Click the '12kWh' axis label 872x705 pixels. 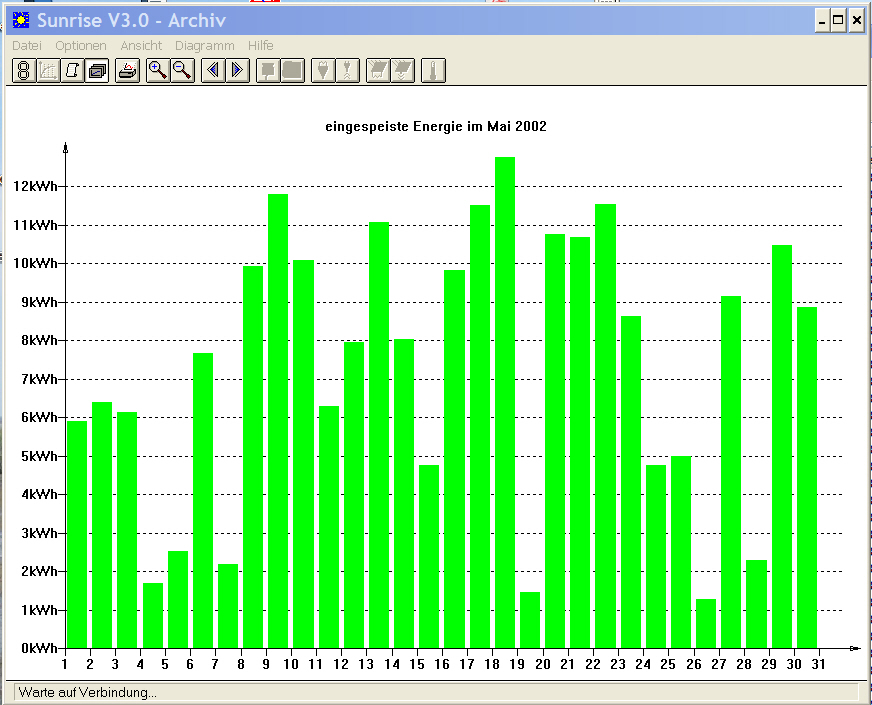click(36, 186)
